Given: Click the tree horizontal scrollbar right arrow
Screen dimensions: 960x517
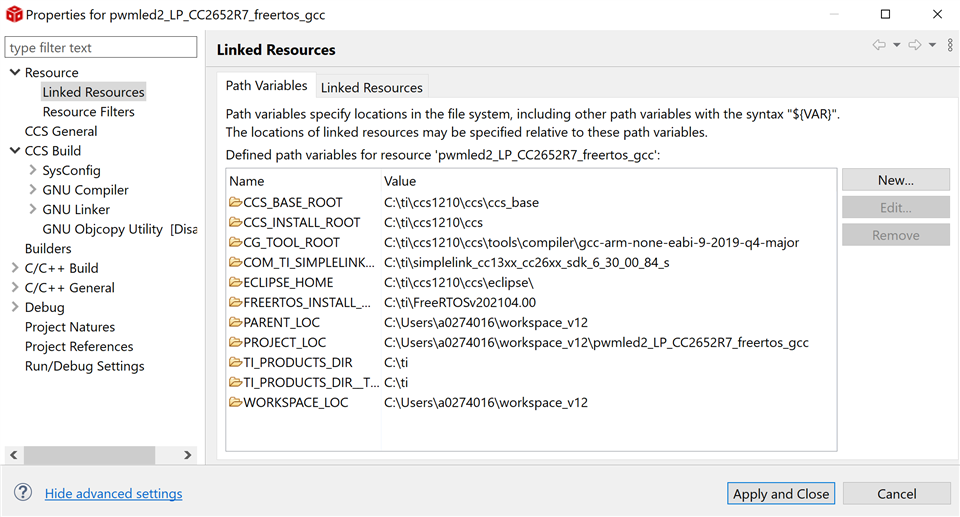Looking at the screenshot, I should (x=187, y=455).
